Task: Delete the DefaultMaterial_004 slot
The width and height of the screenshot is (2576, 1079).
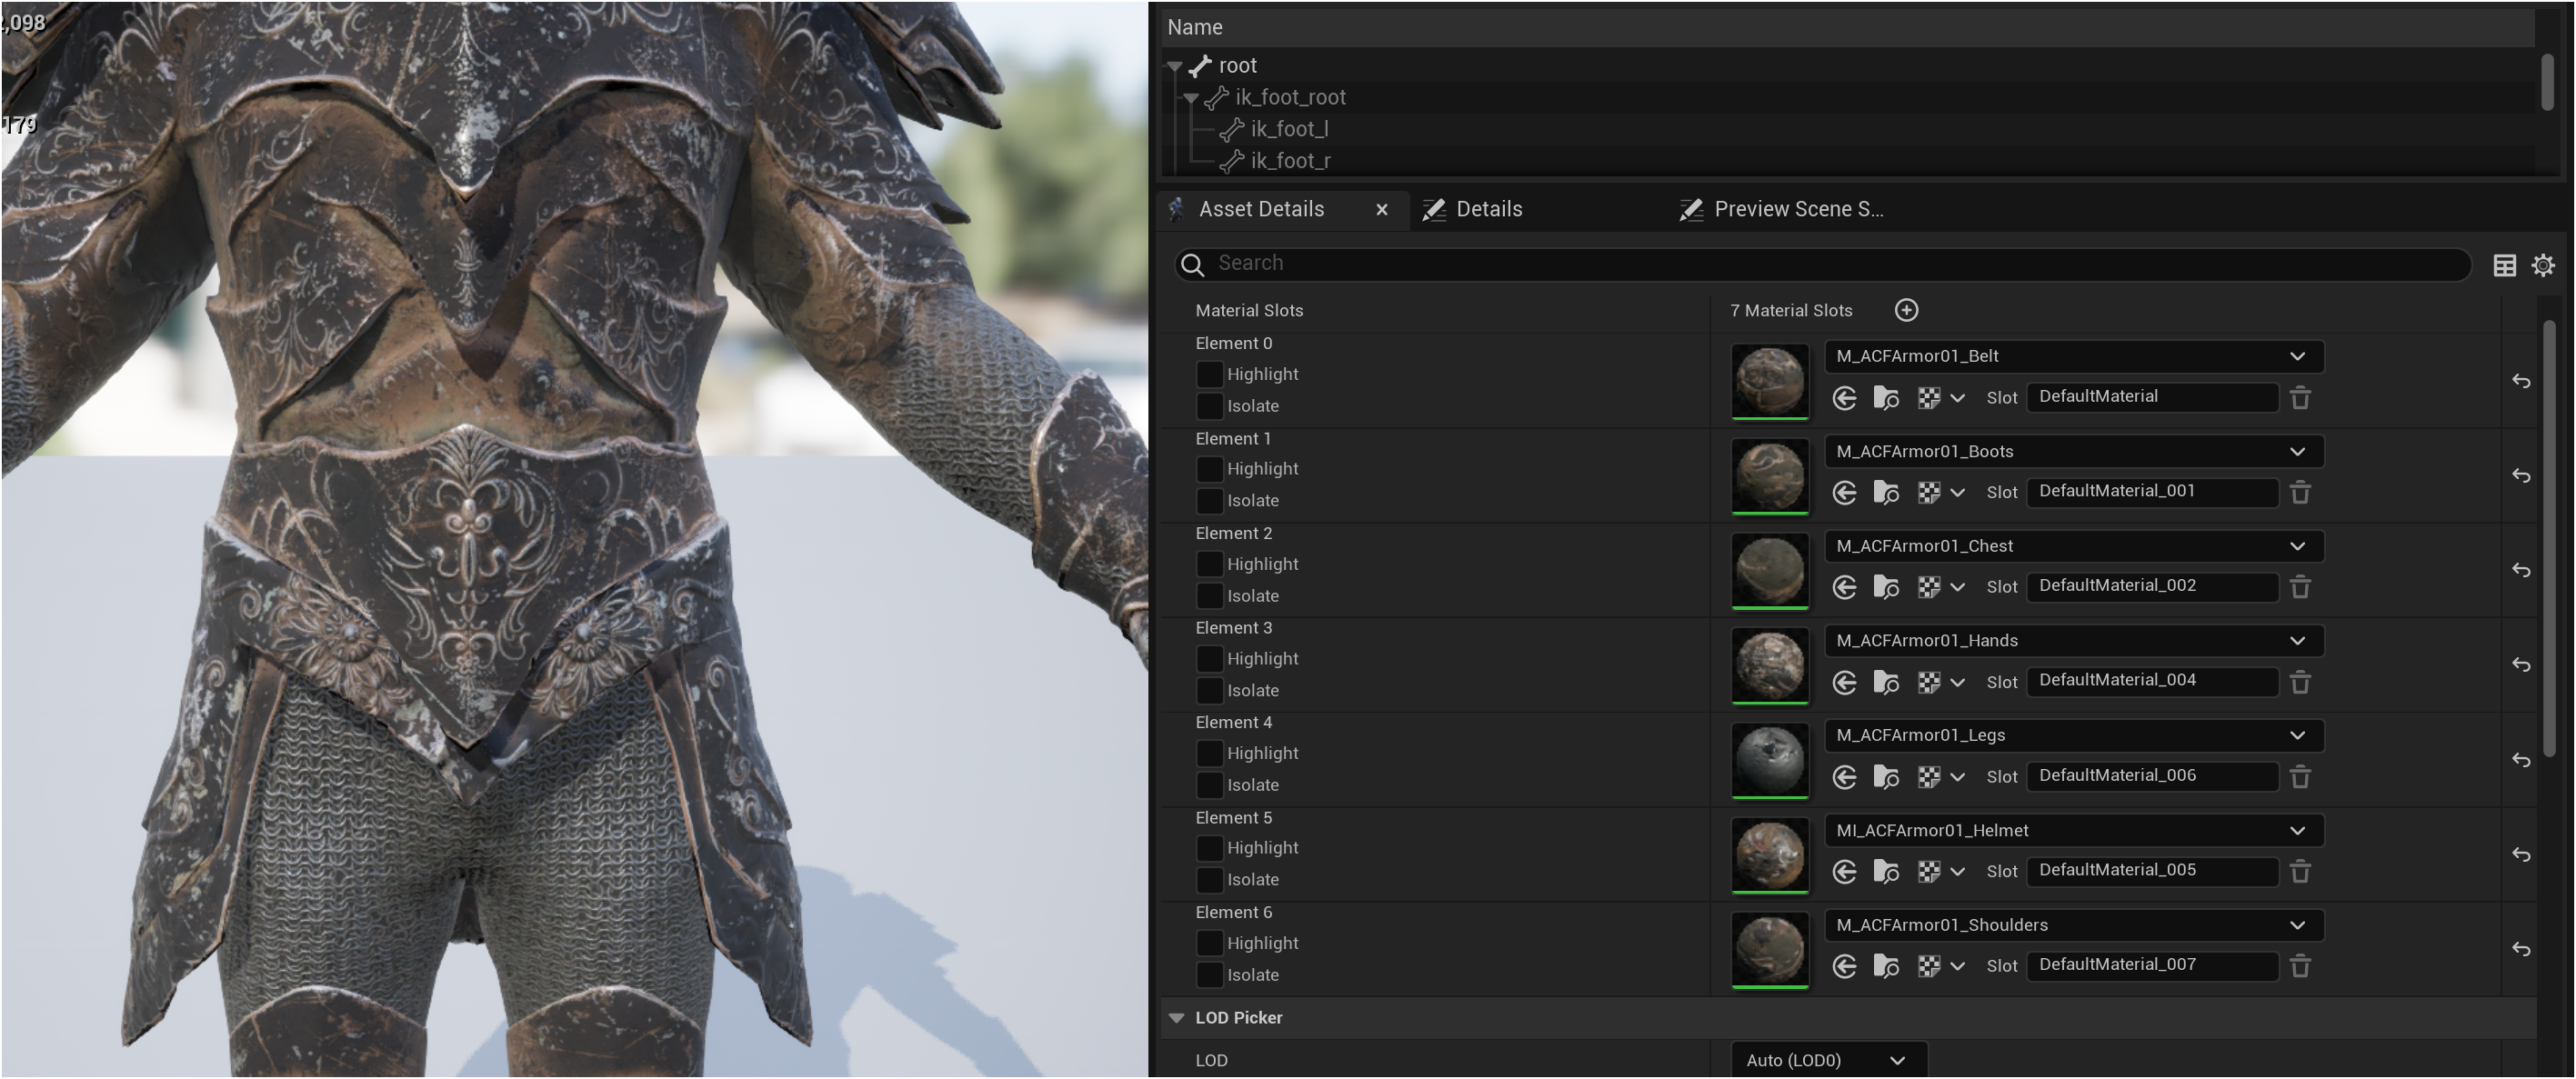Action: [2300, 682]
